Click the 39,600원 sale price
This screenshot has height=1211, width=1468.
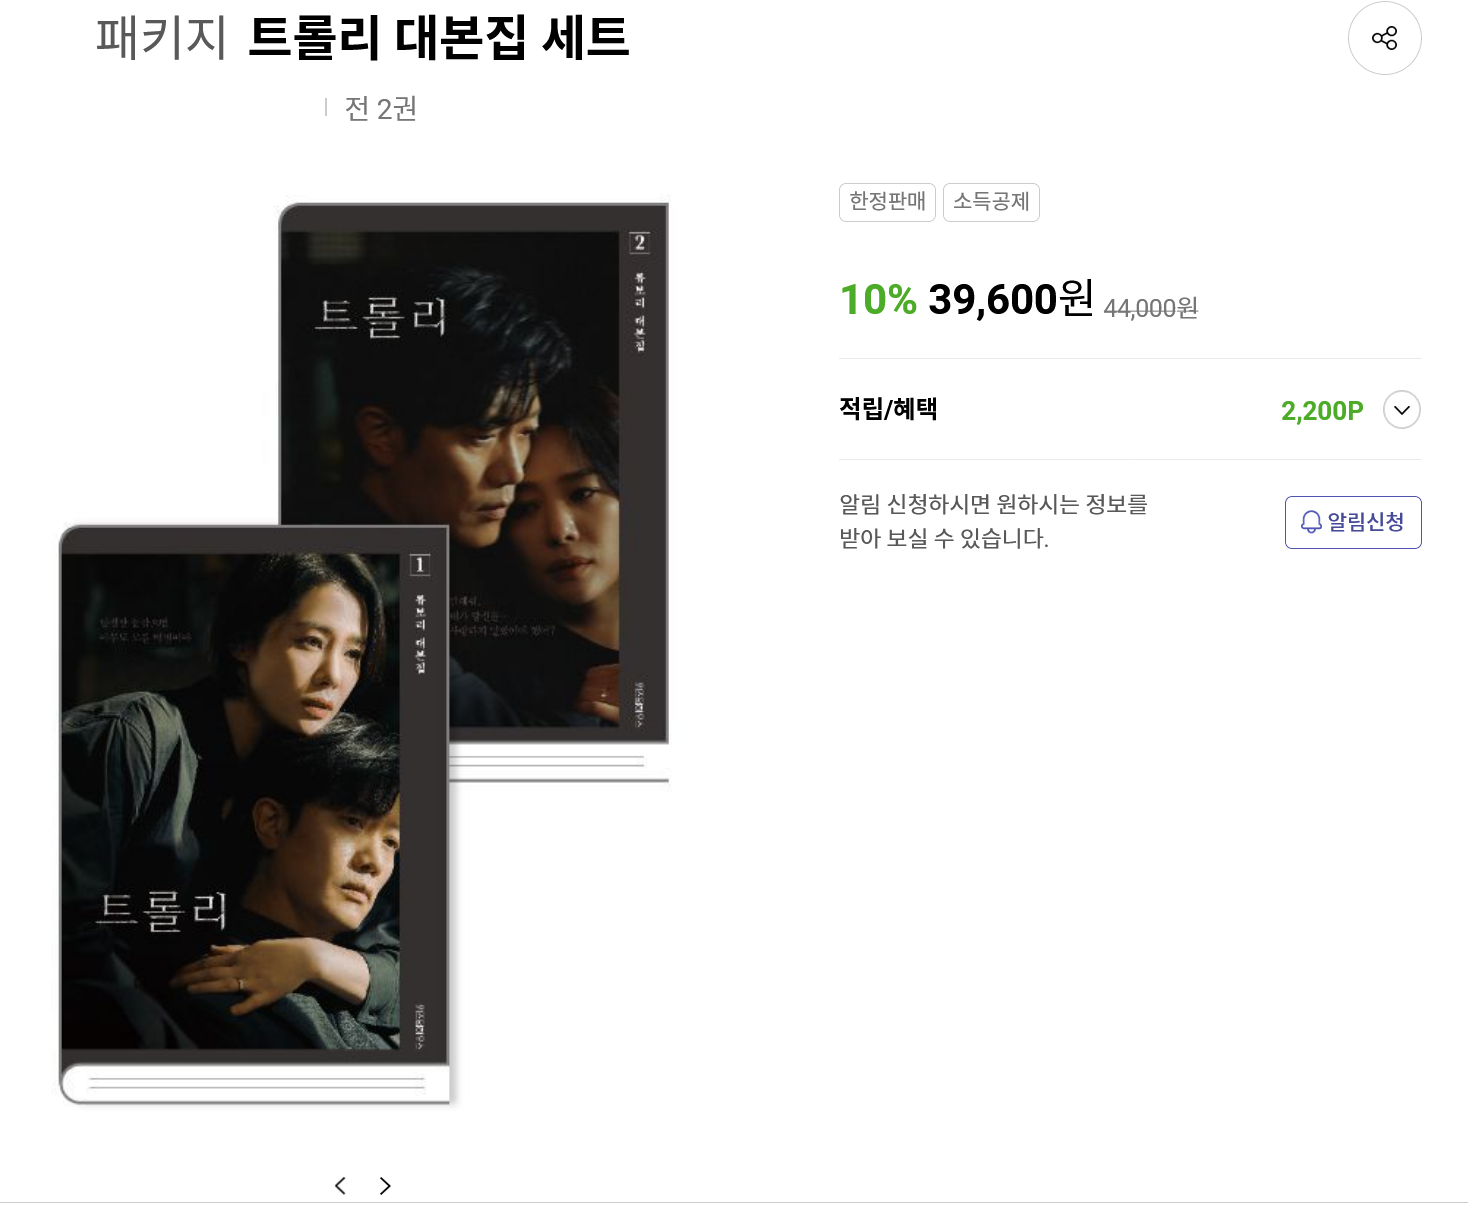1010,299
